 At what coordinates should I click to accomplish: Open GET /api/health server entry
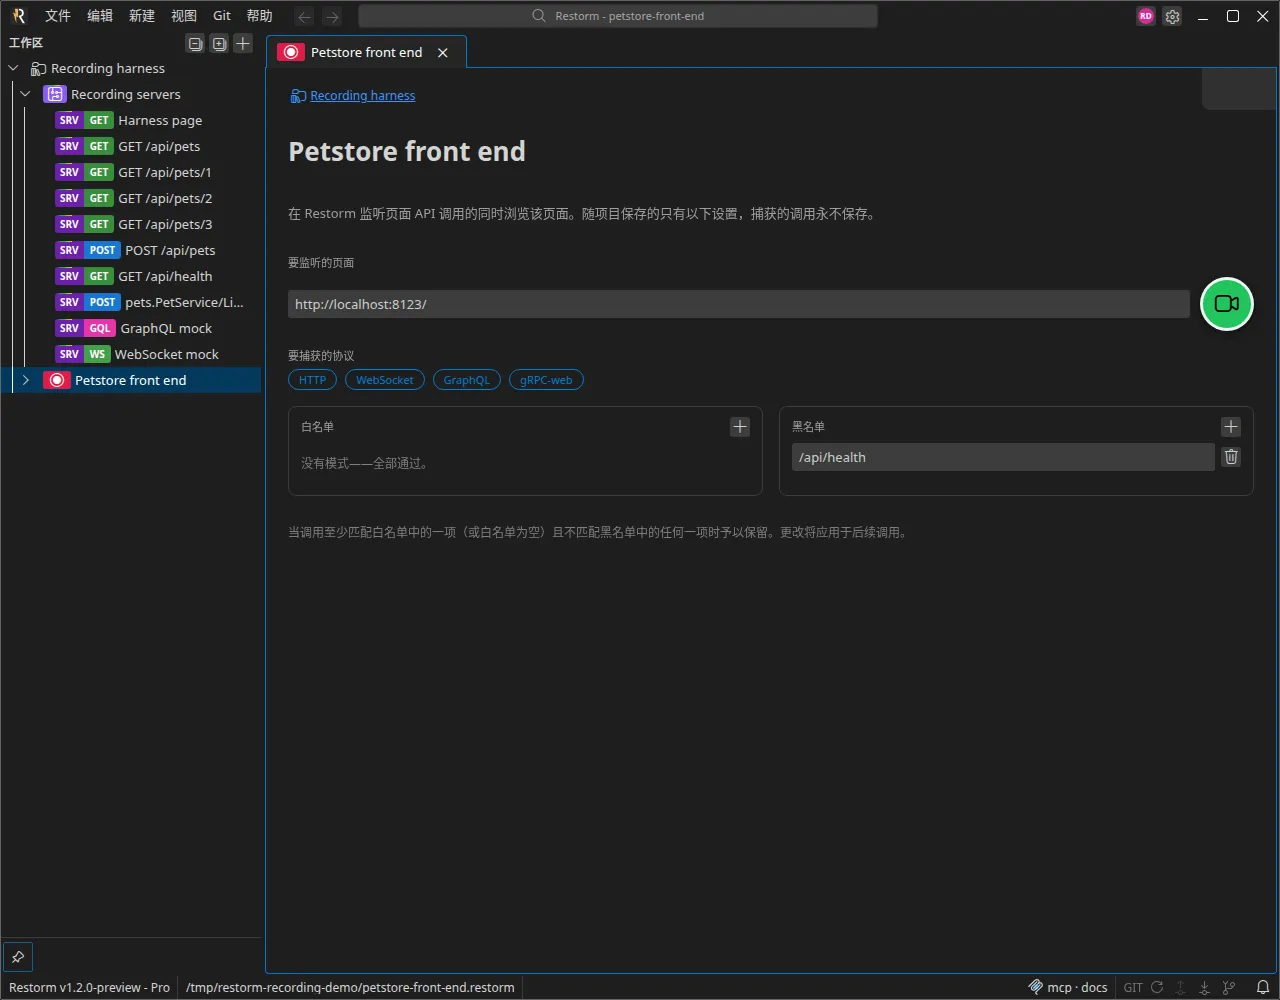[x=131, y=276]
